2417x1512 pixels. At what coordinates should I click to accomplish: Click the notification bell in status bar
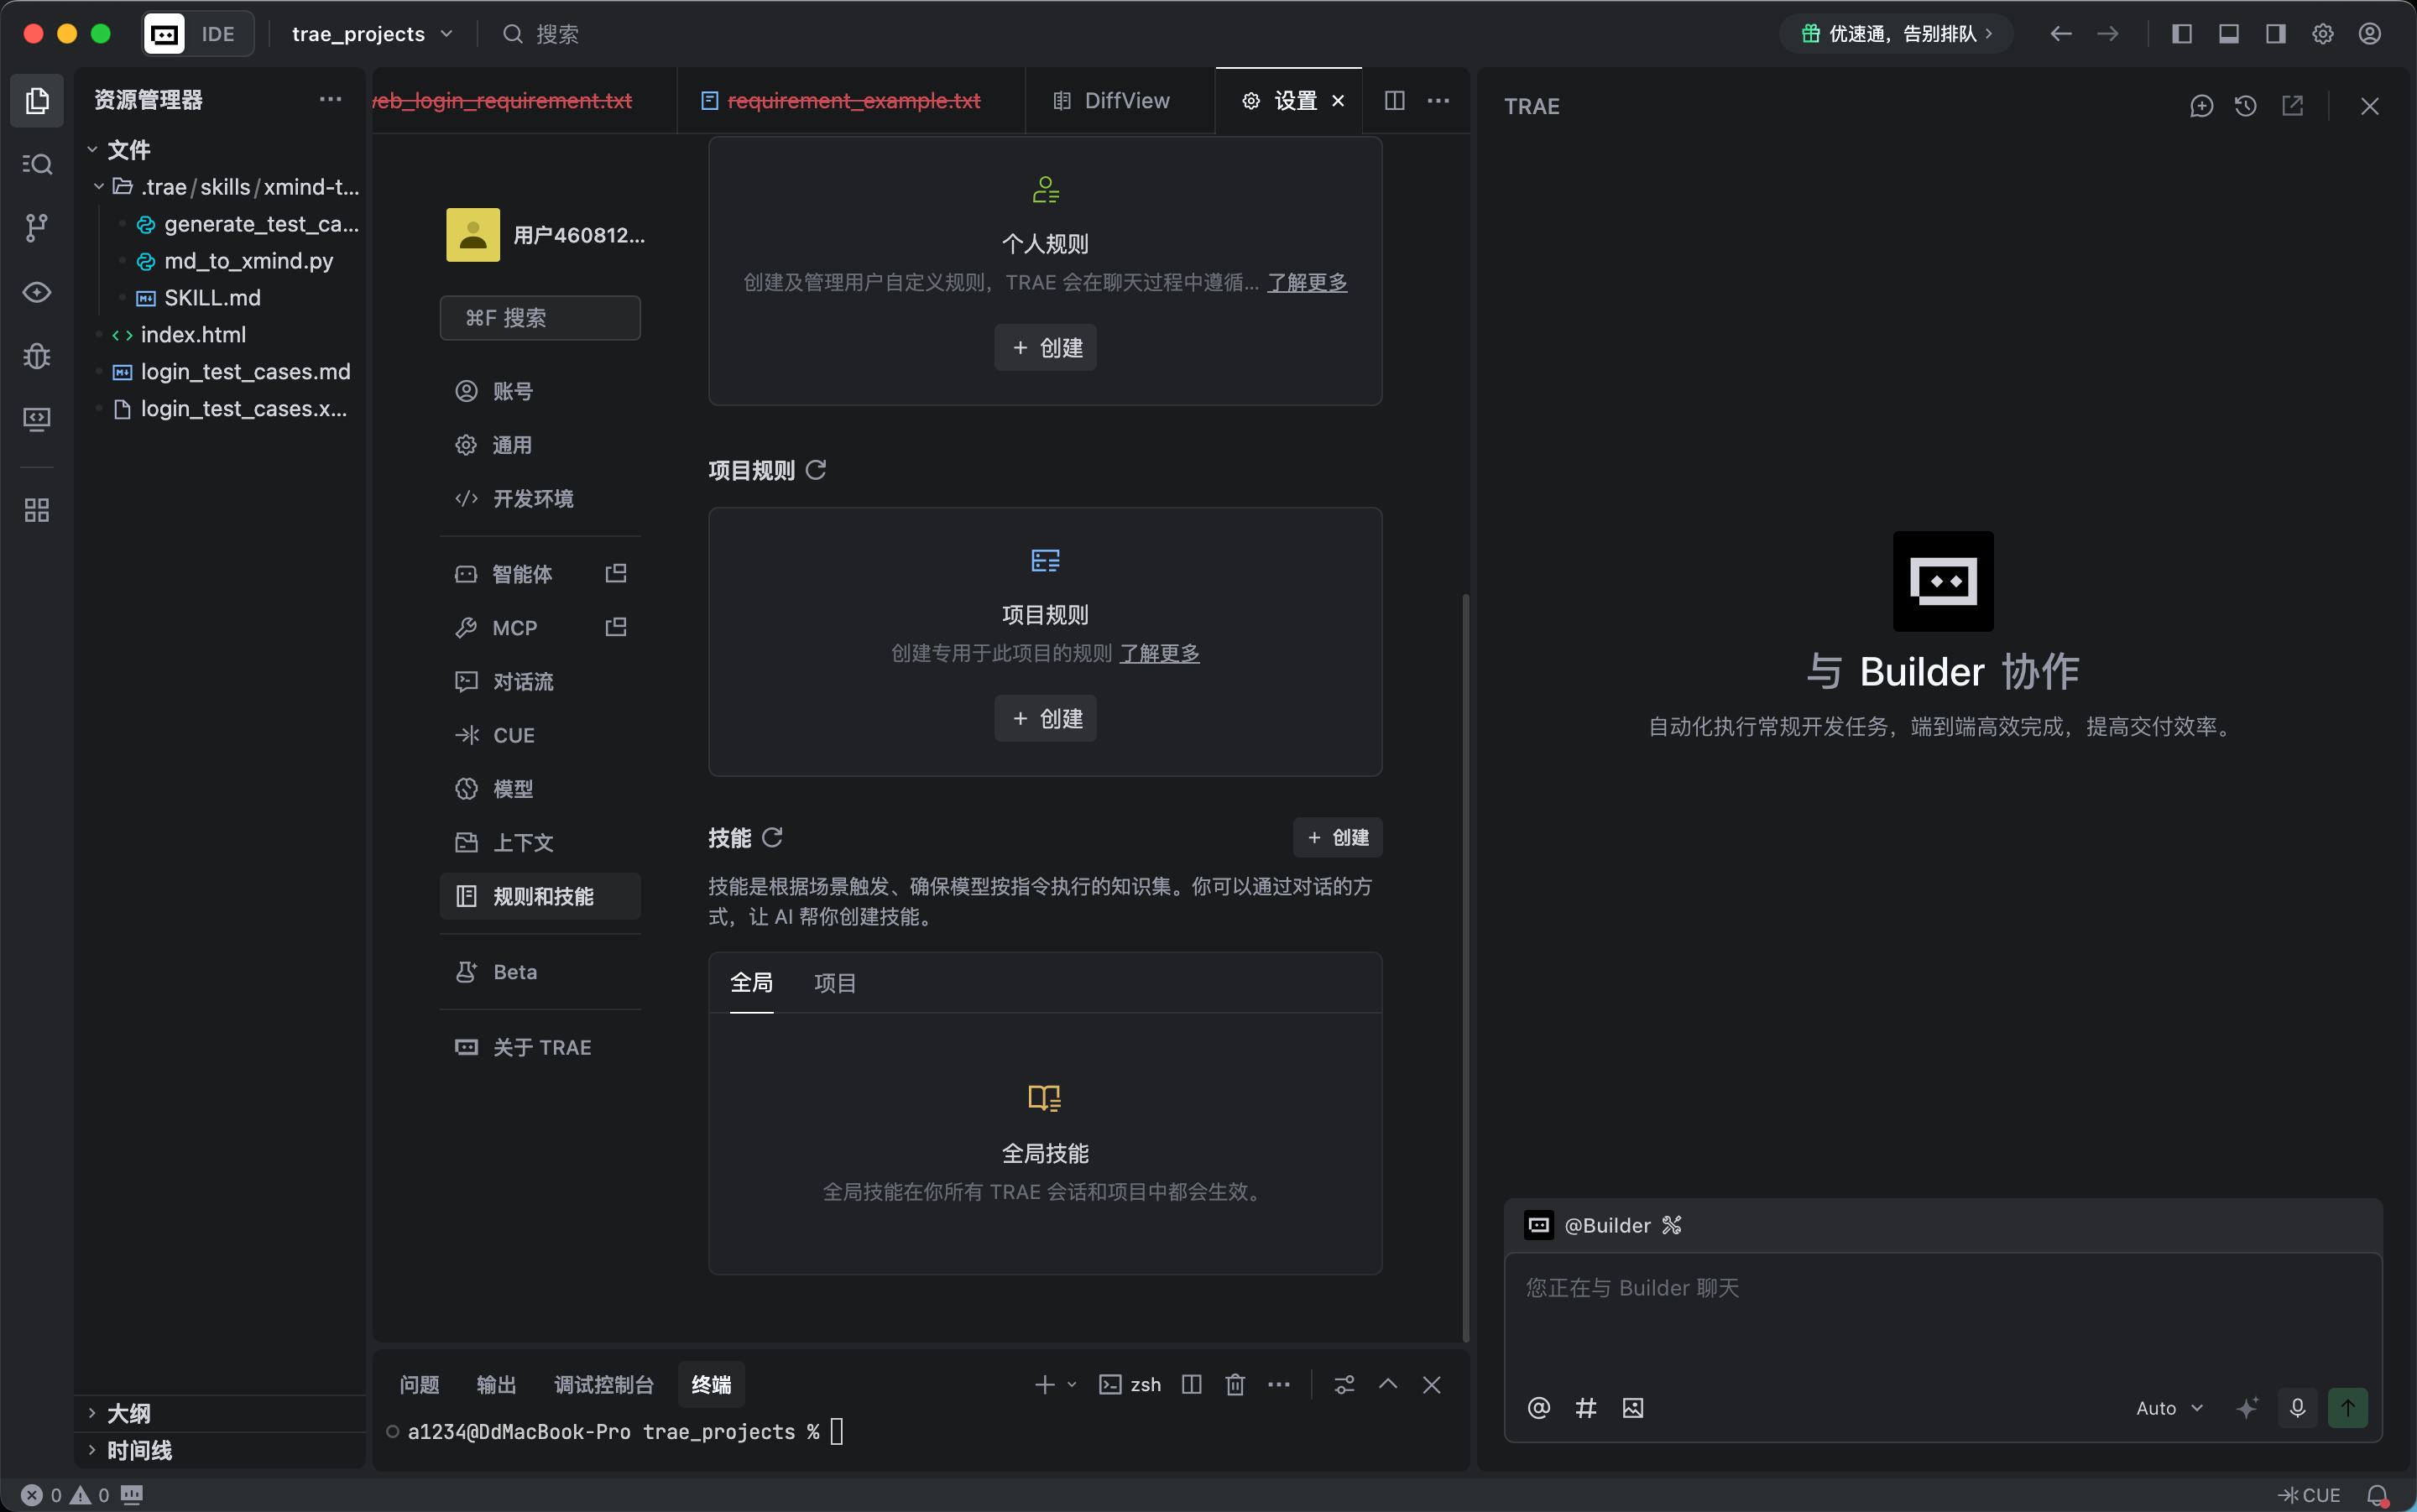pos(2378,1495)
